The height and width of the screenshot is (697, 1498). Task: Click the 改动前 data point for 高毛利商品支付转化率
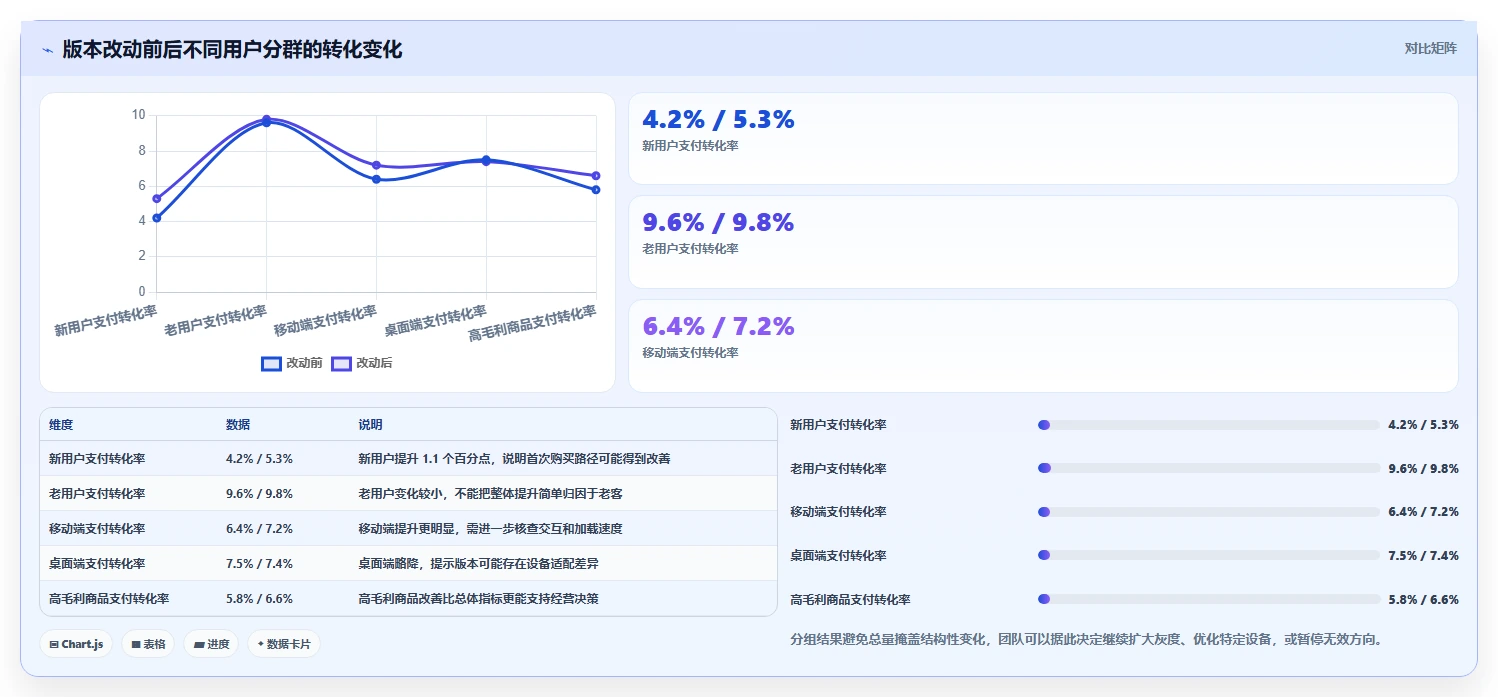[x=596, y=189]
